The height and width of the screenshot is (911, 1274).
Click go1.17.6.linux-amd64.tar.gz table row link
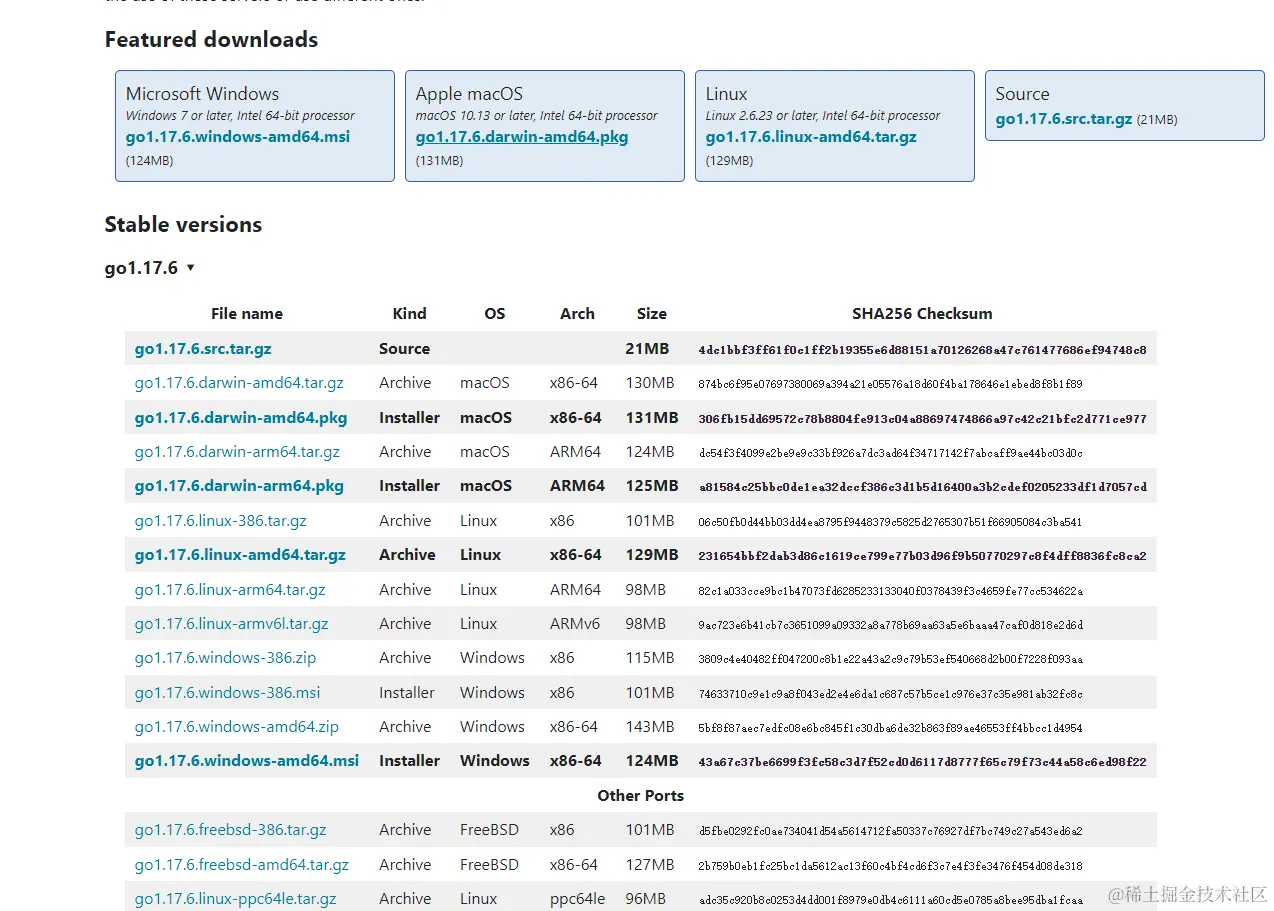click(x=240, y=555)
